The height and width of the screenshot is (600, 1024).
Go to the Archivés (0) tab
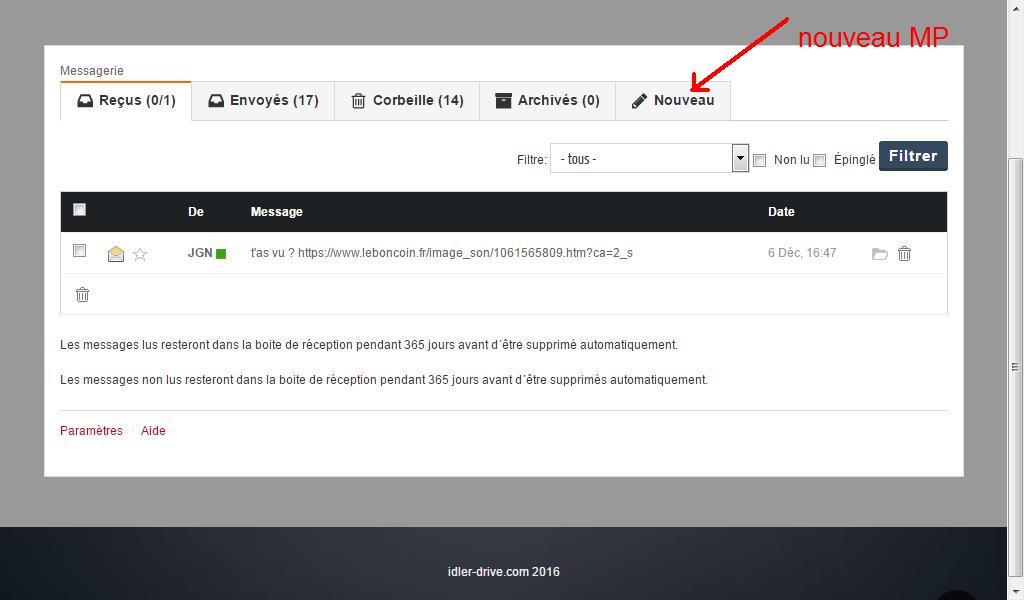click(547, 101)
